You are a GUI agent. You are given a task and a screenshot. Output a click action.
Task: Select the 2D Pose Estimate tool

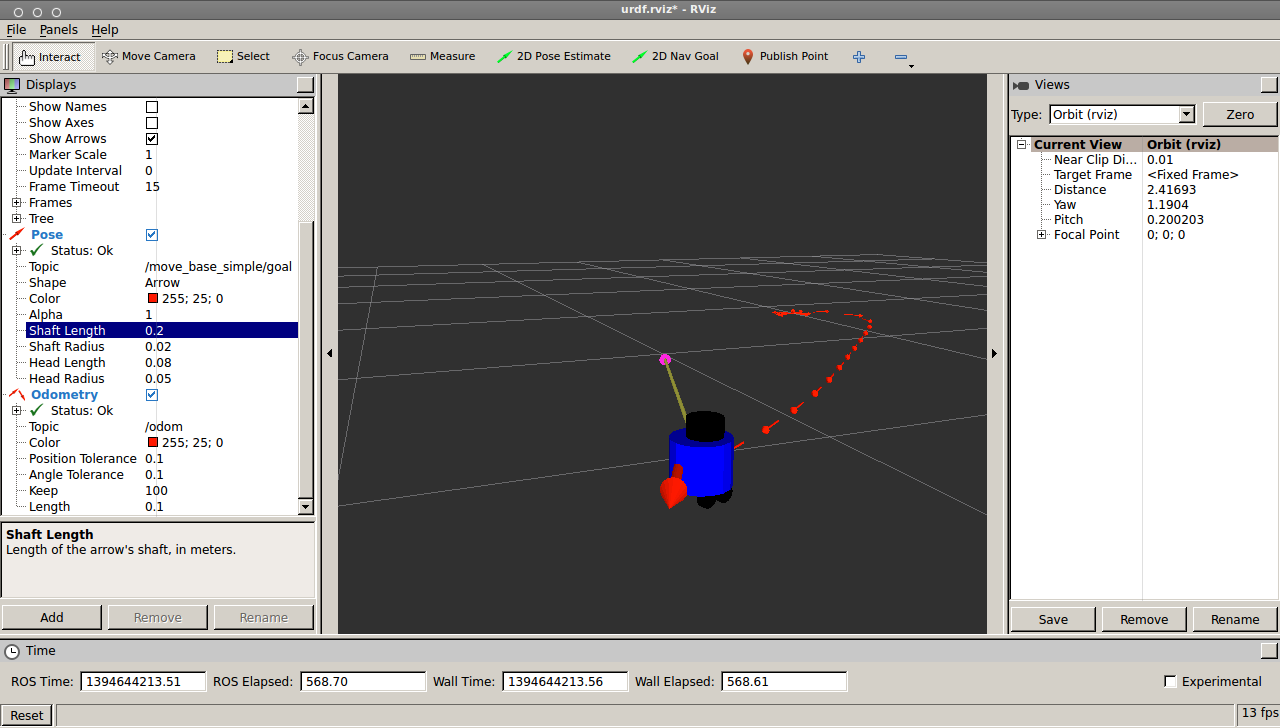point(554,57)
